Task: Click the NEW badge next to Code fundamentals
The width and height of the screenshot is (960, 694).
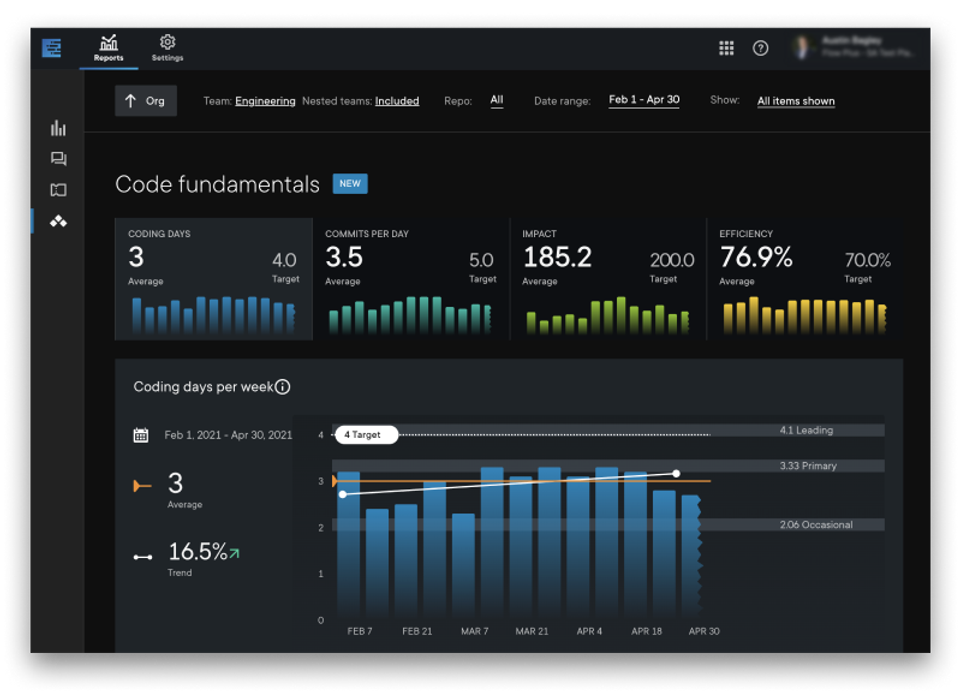Action: pyautogui.click(x=350, y=184)
